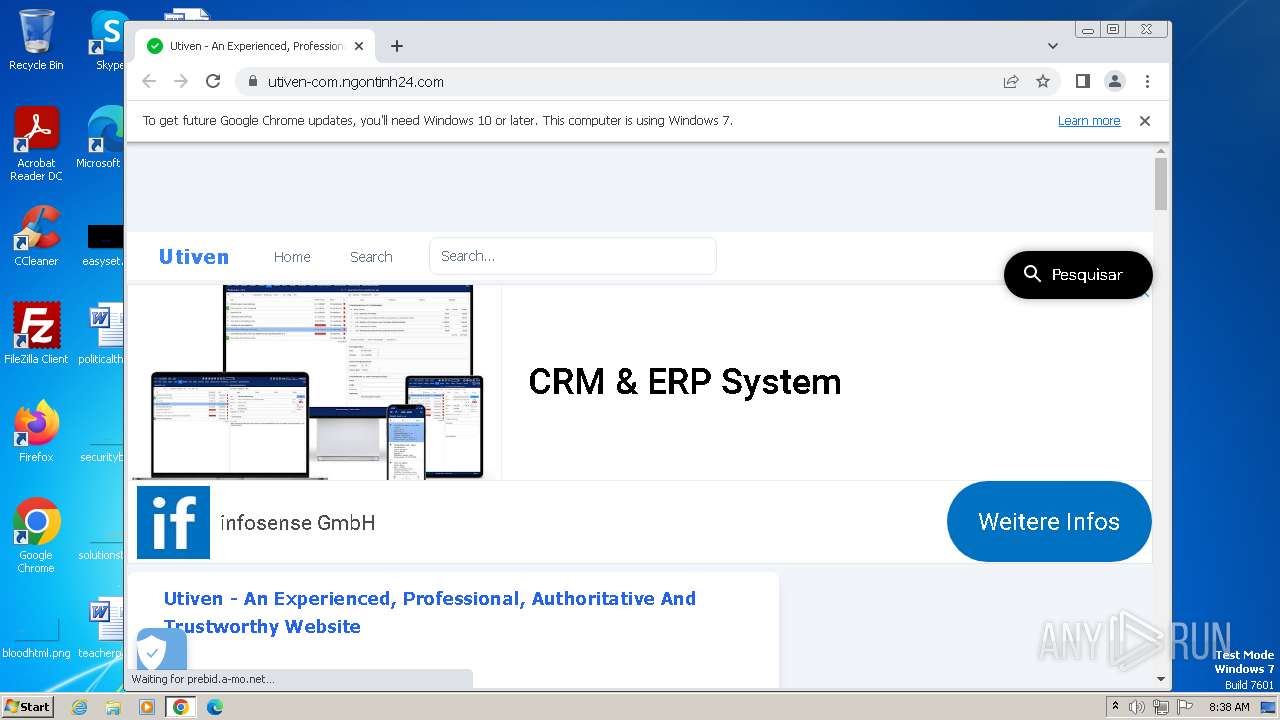Screen dimensions: 1280x720
Task: Open Windows Media Player taskbar icon
Action: [147, 707]
